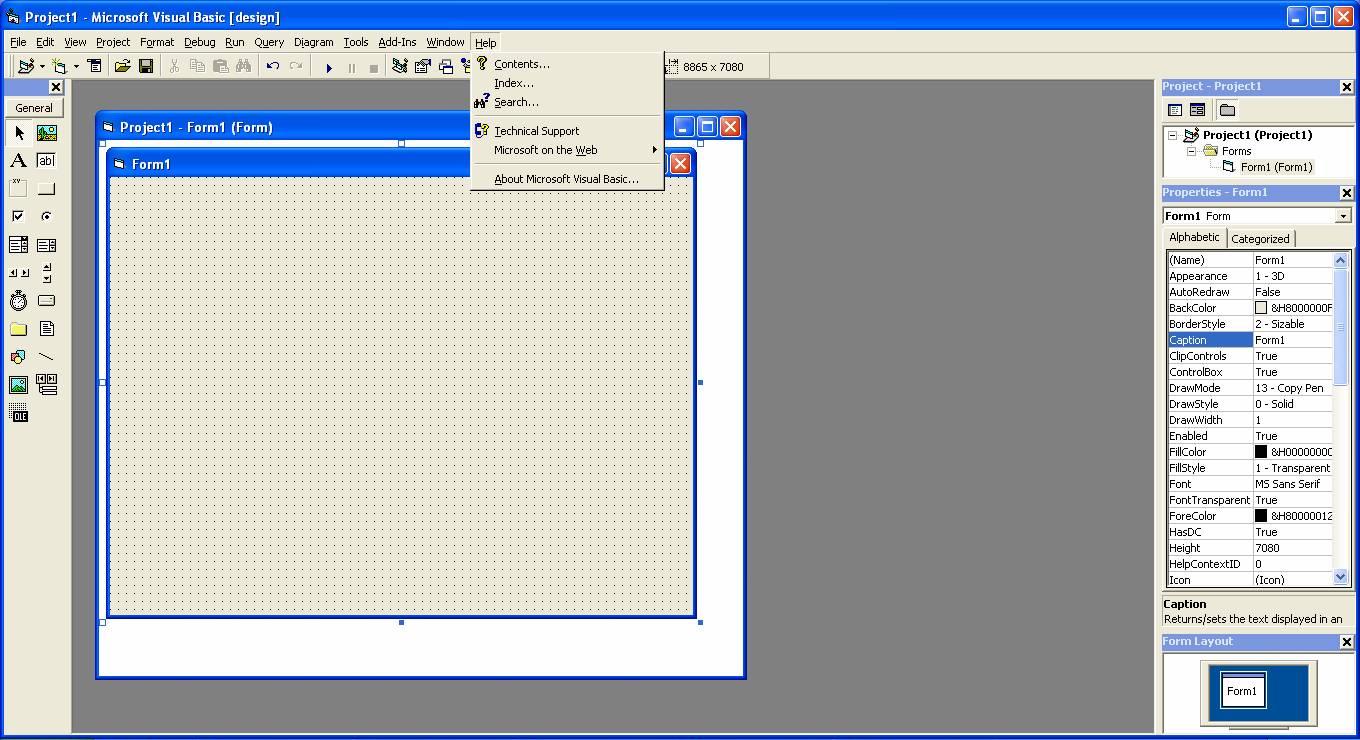Select the CommandButton tool in the toolbox
This screenshot has width=1360, height=740.
(46, 188)
